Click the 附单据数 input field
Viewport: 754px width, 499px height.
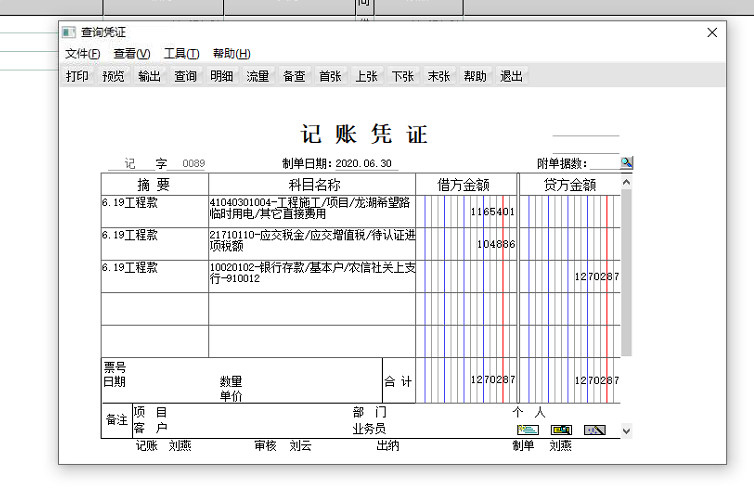(x=604, y=163)
